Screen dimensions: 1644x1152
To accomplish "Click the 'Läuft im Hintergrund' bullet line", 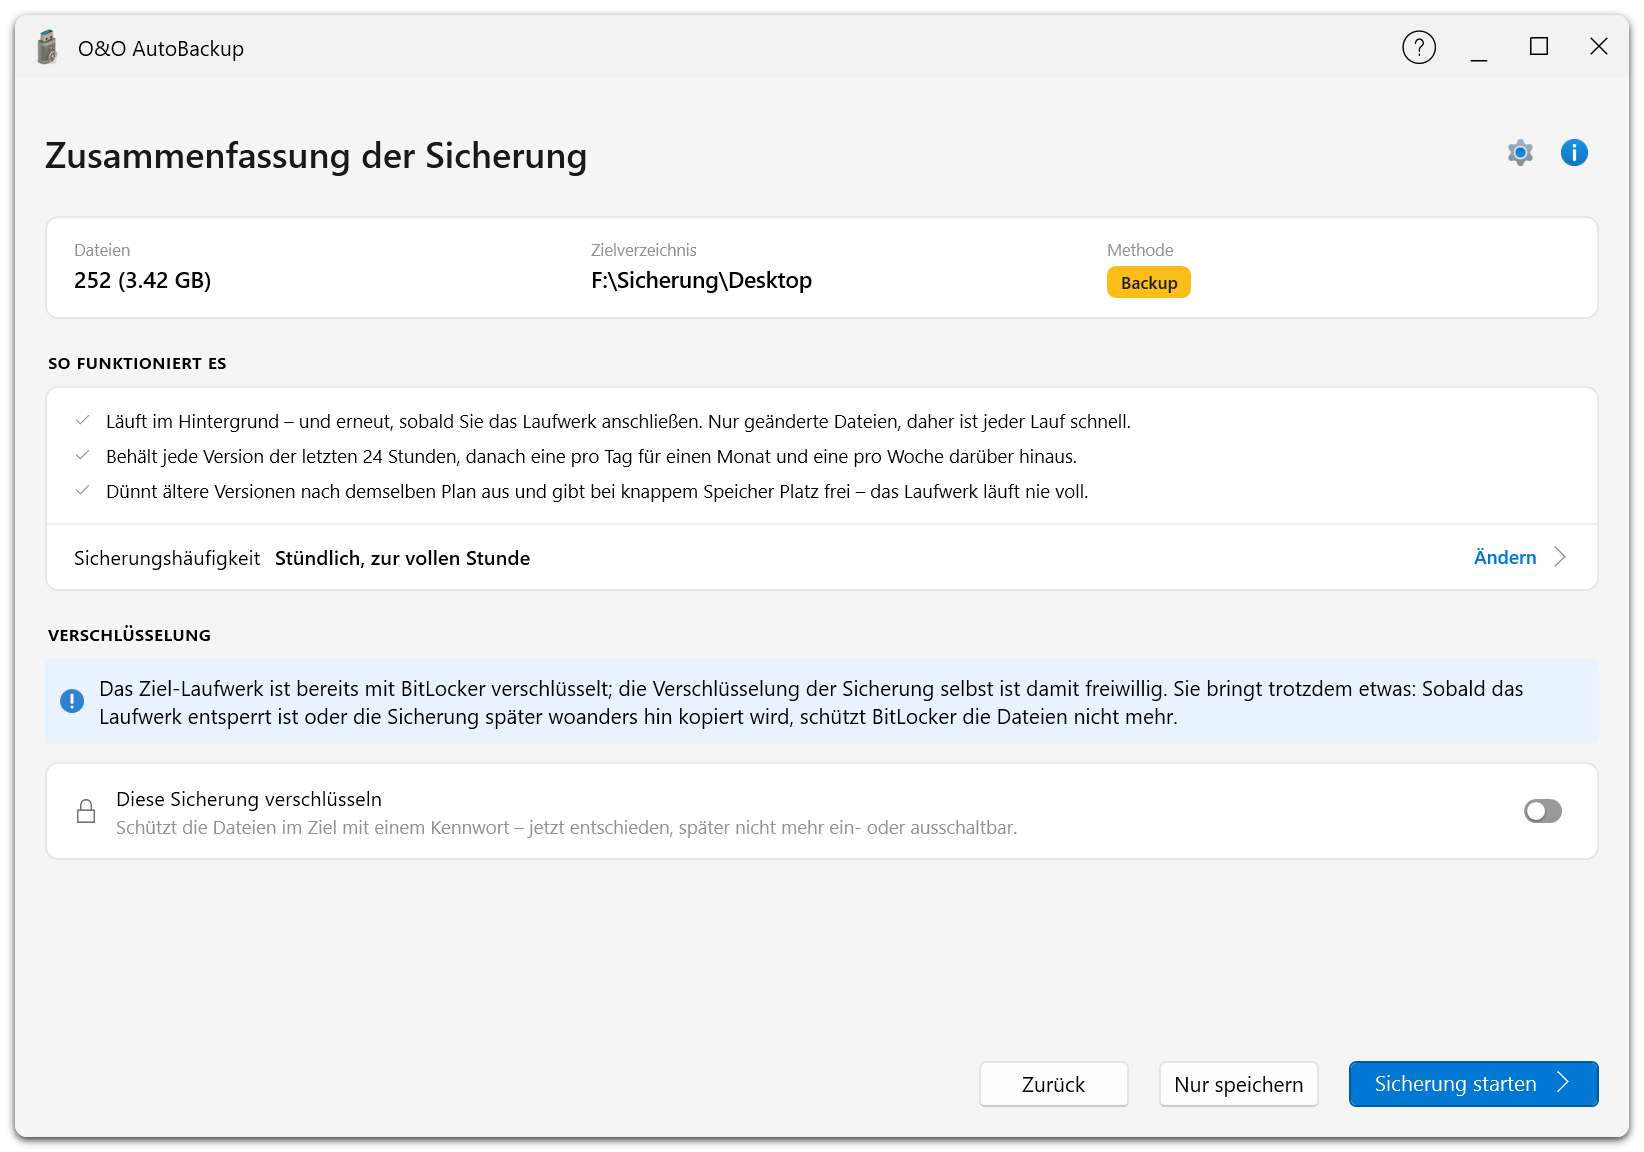I will [618, 422].
